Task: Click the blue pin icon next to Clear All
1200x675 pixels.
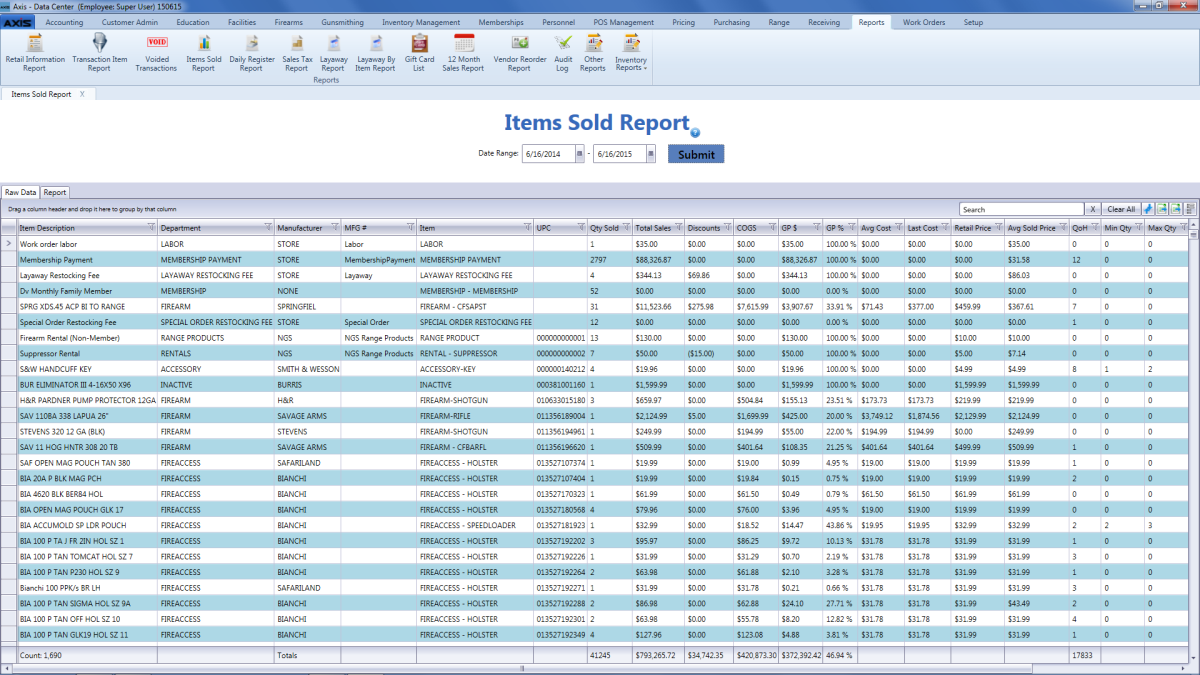Action: pyautogui.click(x=1148, y=209)
